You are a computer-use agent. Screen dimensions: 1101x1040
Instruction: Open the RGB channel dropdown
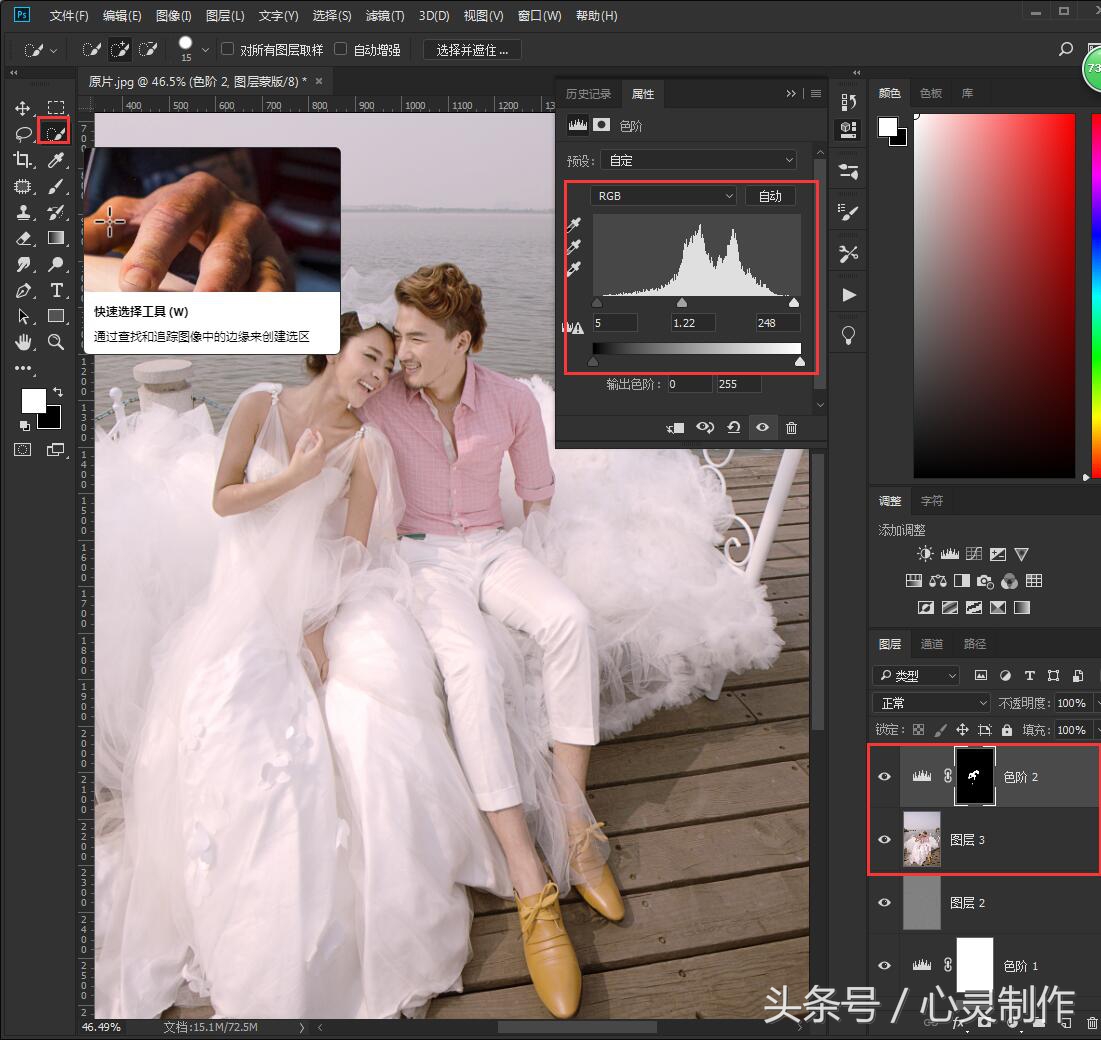coord(664,196)
